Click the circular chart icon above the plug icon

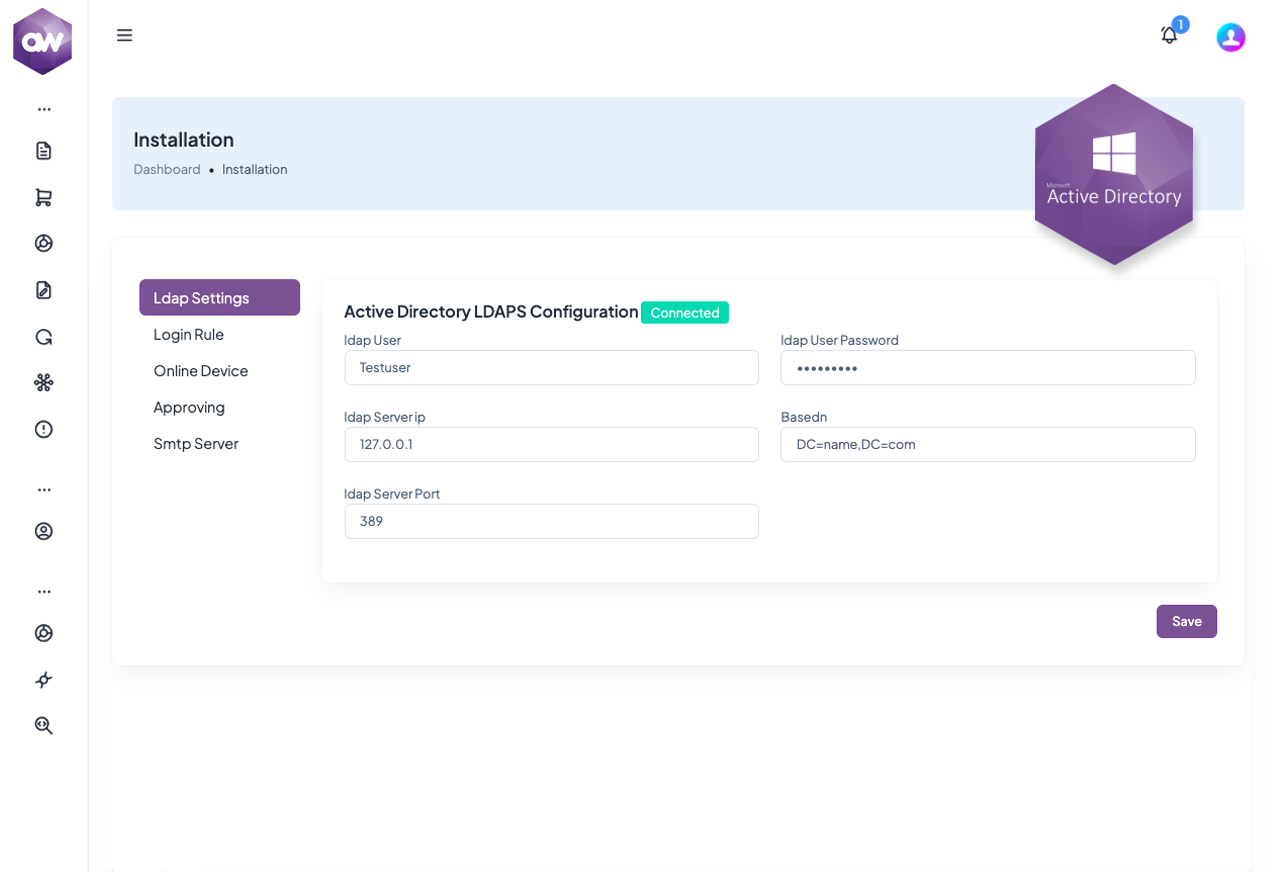[43, 633]
